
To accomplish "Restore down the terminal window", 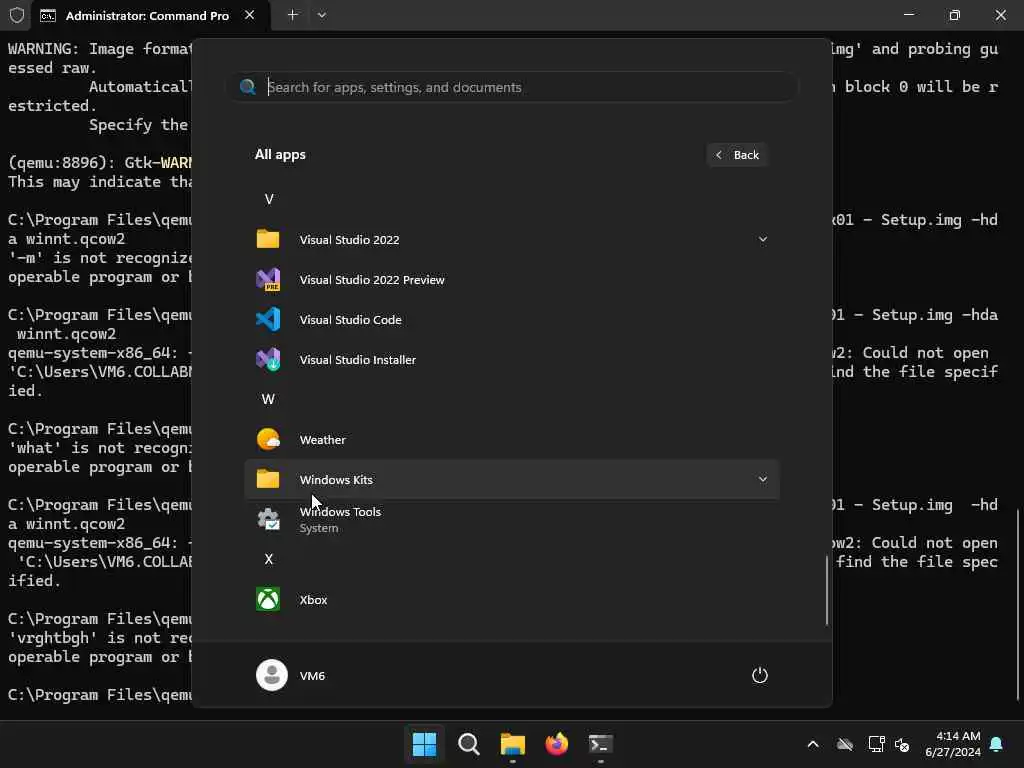I will coord(955,15).
